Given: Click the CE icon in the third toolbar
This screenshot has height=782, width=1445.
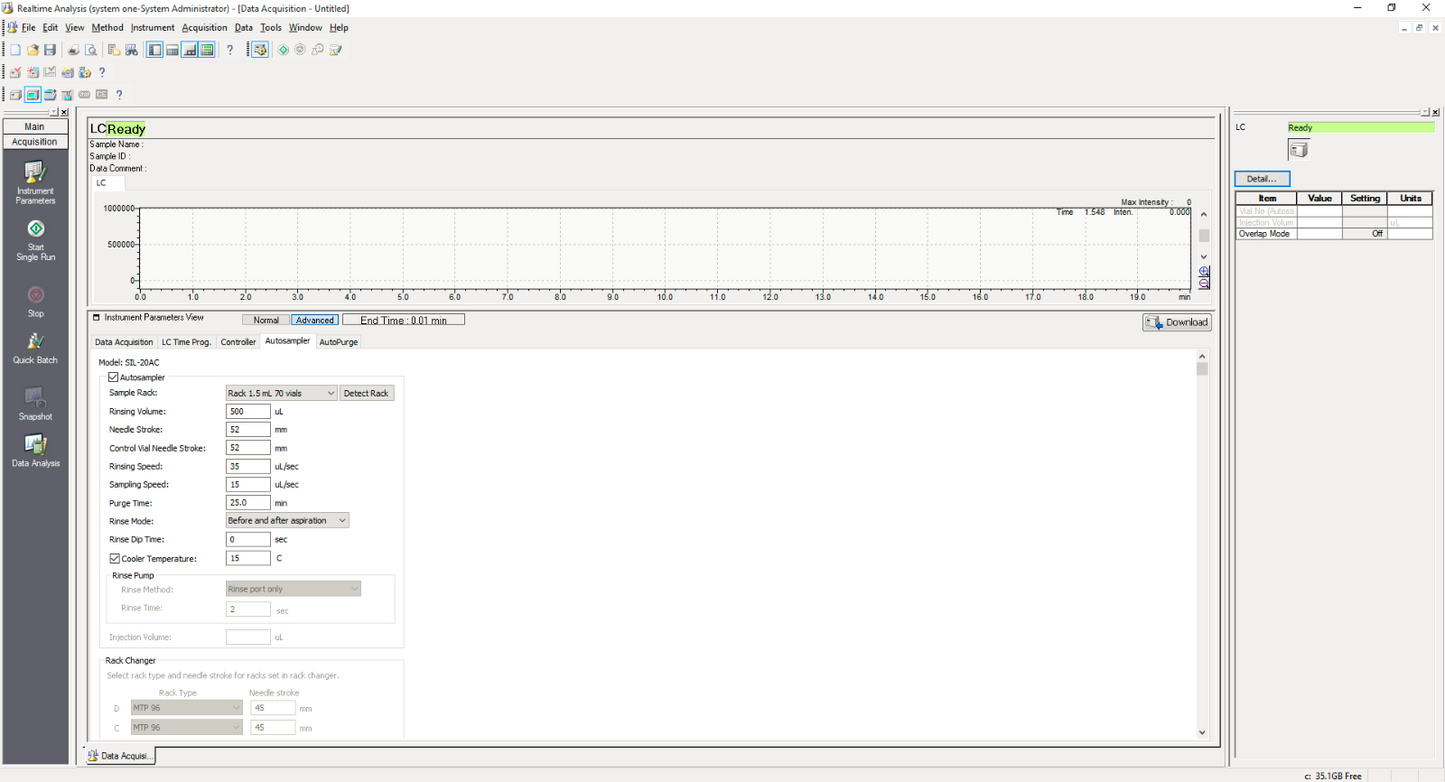Looking at the screenshot, I should (101, 95).
